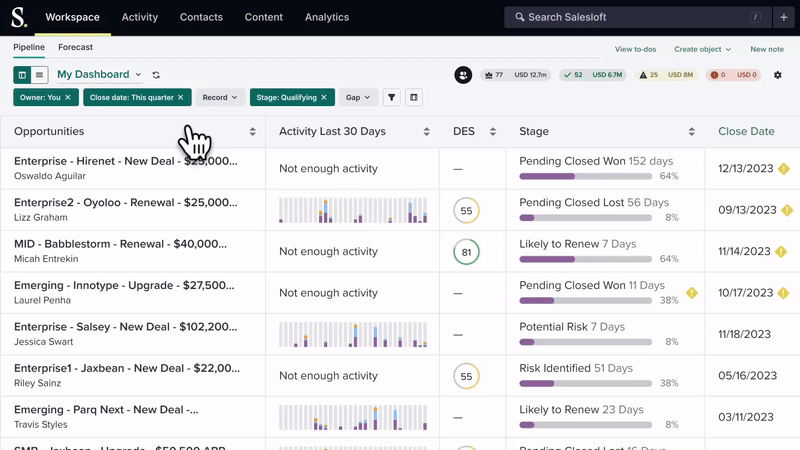Remove the Stage: Qualifying filter
This screenshot has height=450, width=800.
[323, 97]
